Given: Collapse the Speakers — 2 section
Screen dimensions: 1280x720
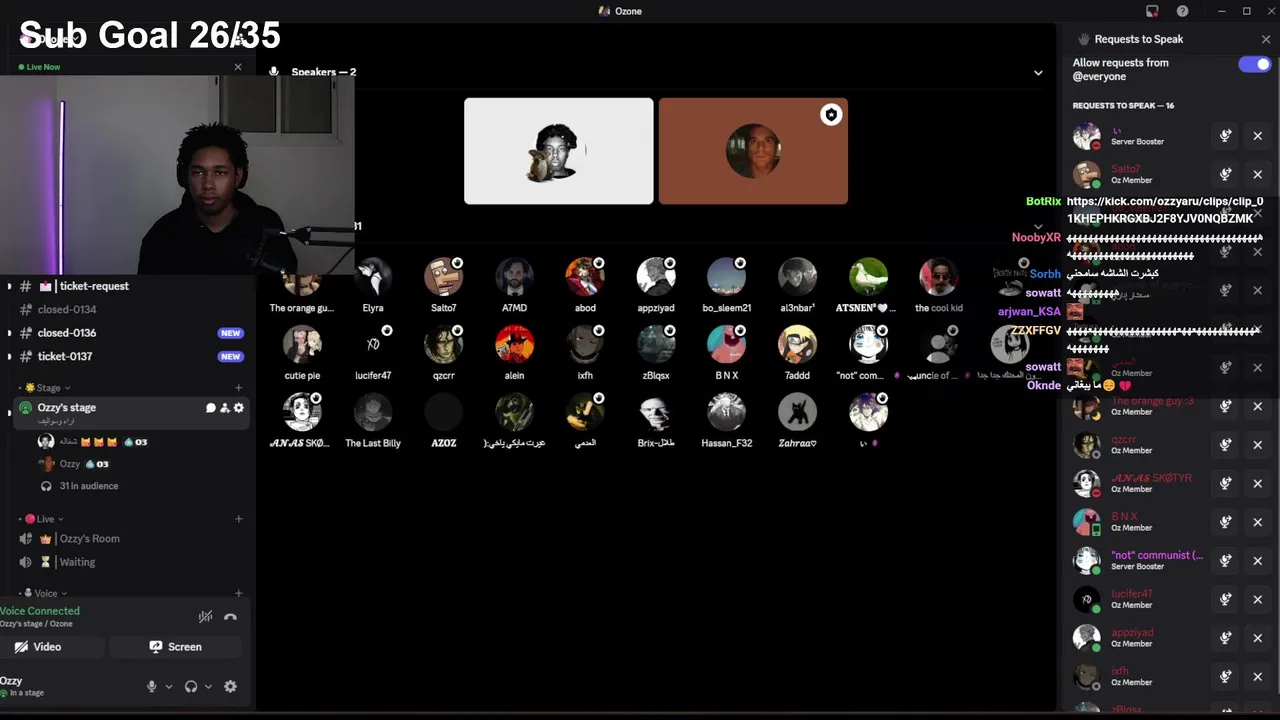Looking at the screenshot, I should click(x=1038, y=72).
